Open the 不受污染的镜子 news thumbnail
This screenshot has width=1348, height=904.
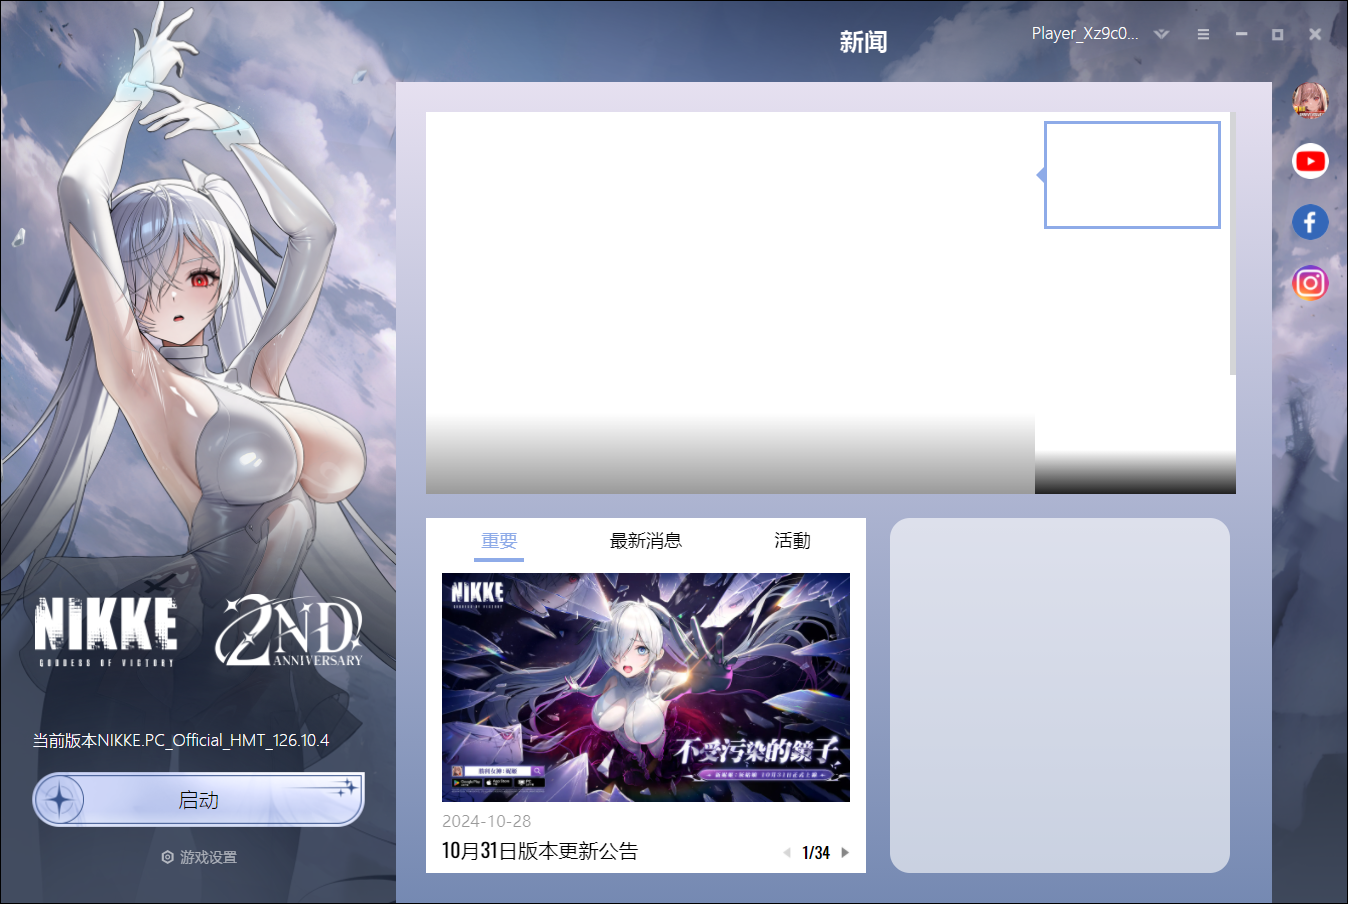[x=646, y=687]
